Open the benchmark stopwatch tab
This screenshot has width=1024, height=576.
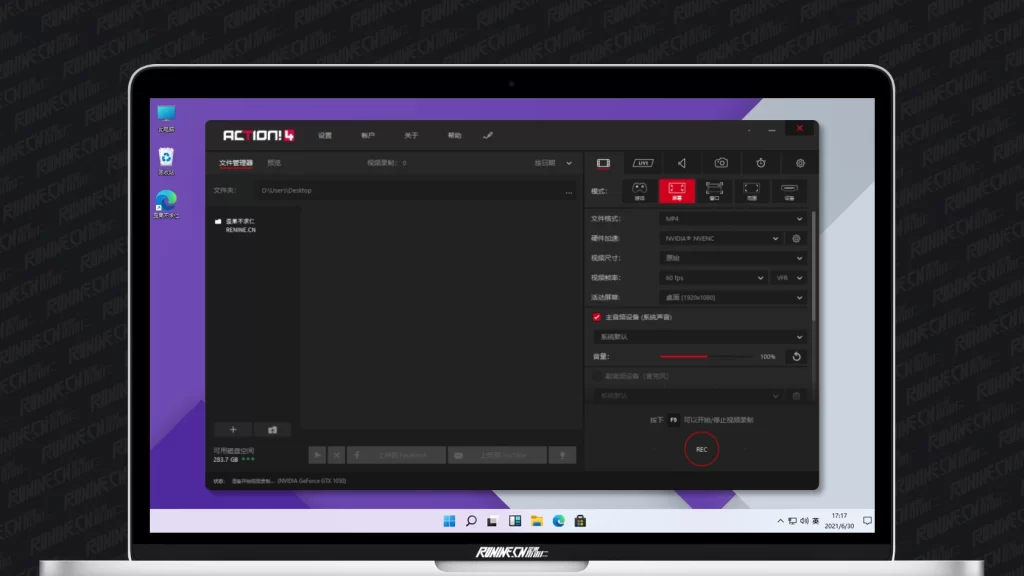pos(761,163)
